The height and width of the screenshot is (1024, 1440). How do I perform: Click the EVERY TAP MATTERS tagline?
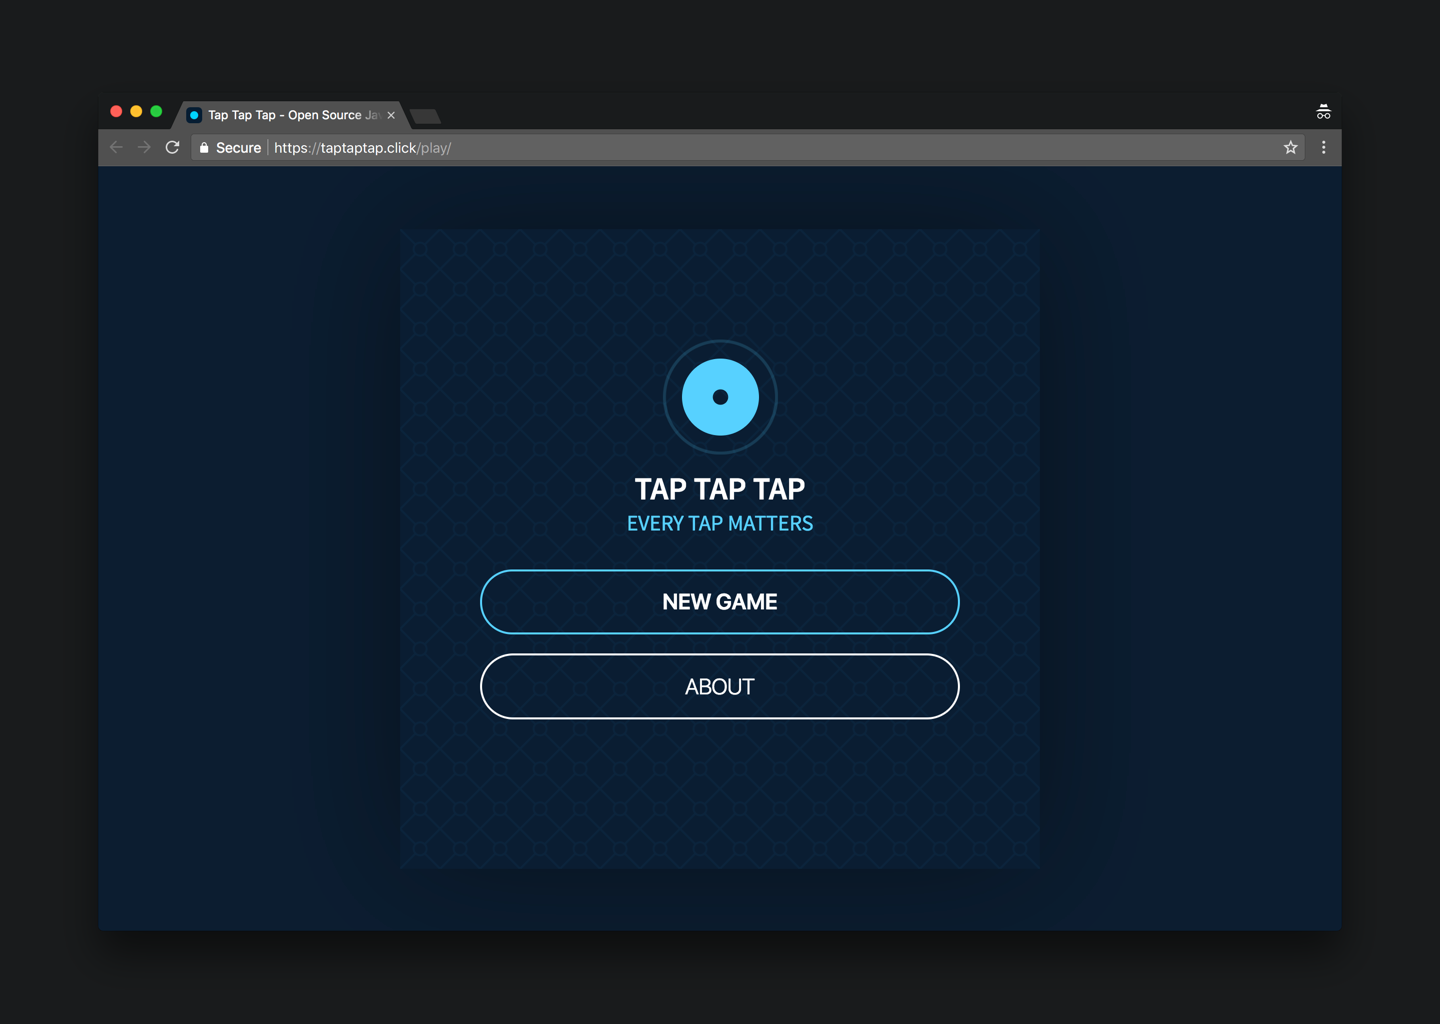click(720, 523)
